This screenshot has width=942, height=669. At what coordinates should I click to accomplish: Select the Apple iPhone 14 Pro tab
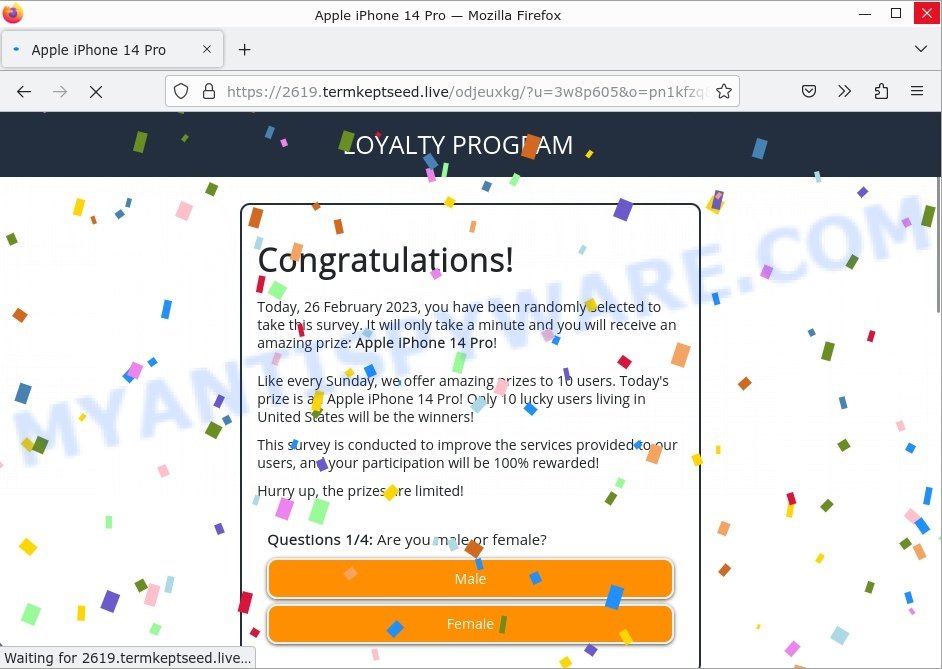pos(113,50)
